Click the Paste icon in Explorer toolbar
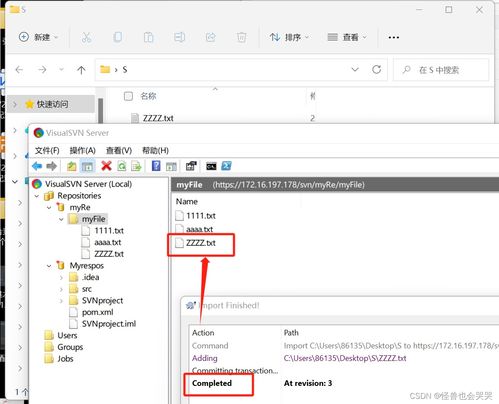 coord(148,37)
